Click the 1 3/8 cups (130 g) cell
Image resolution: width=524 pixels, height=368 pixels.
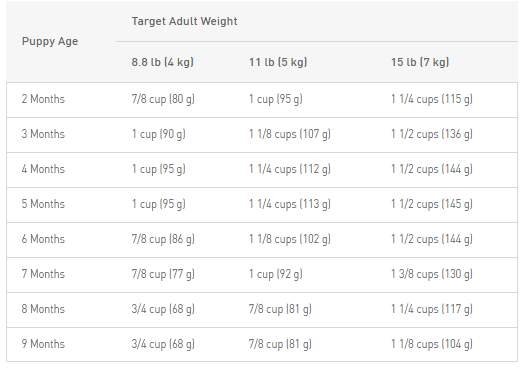pos(432,274)
